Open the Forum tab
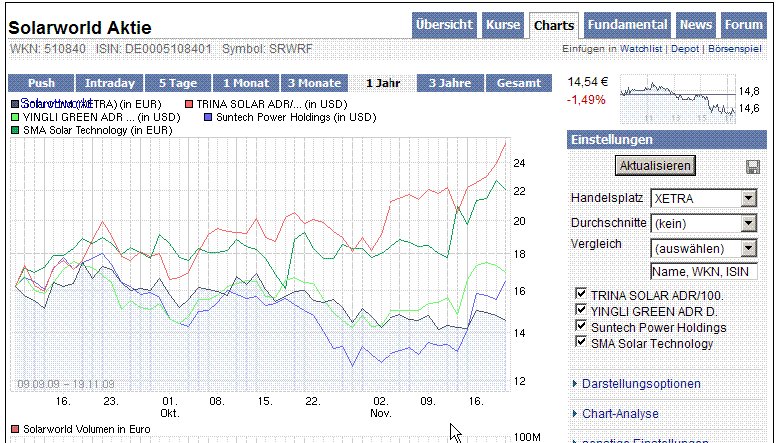This screenshot has height=443, width=779. coord(743,25)
